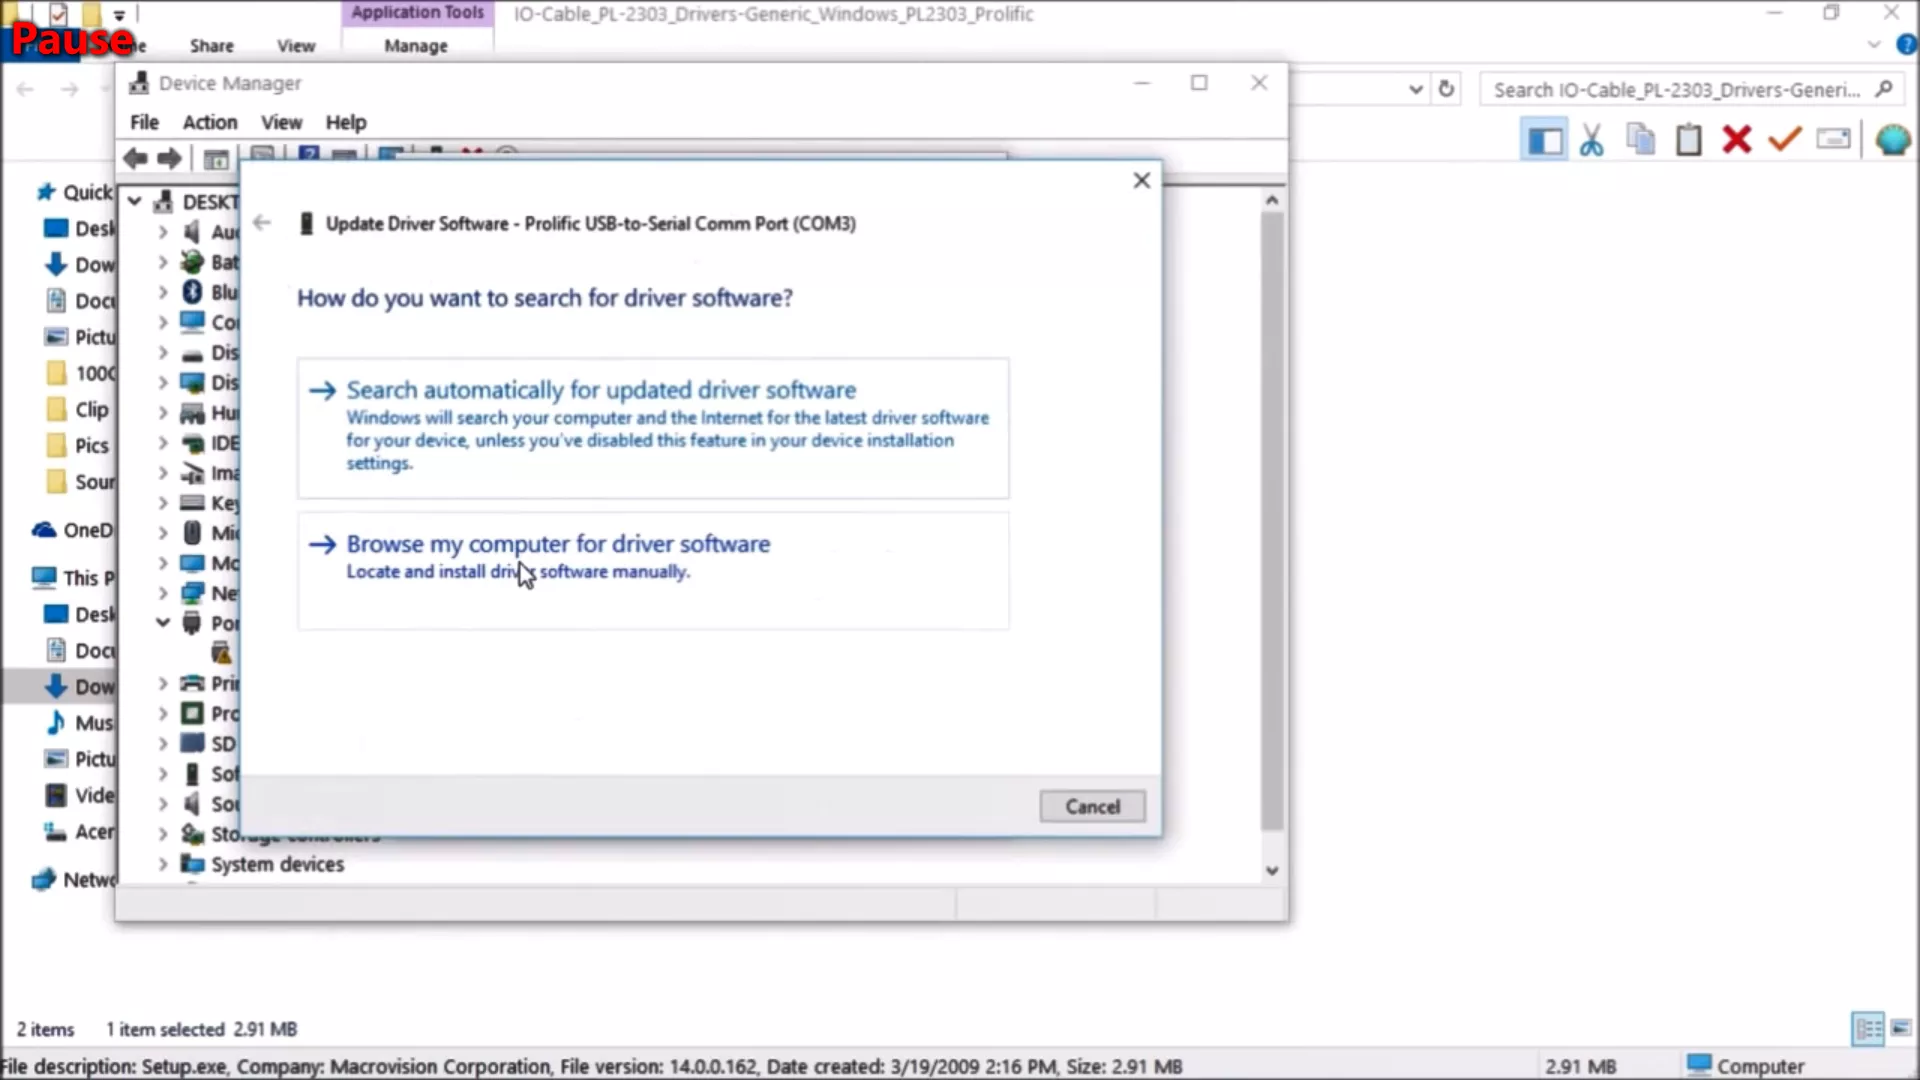Open the Help menu in Device Manager

tap(346, 122)
